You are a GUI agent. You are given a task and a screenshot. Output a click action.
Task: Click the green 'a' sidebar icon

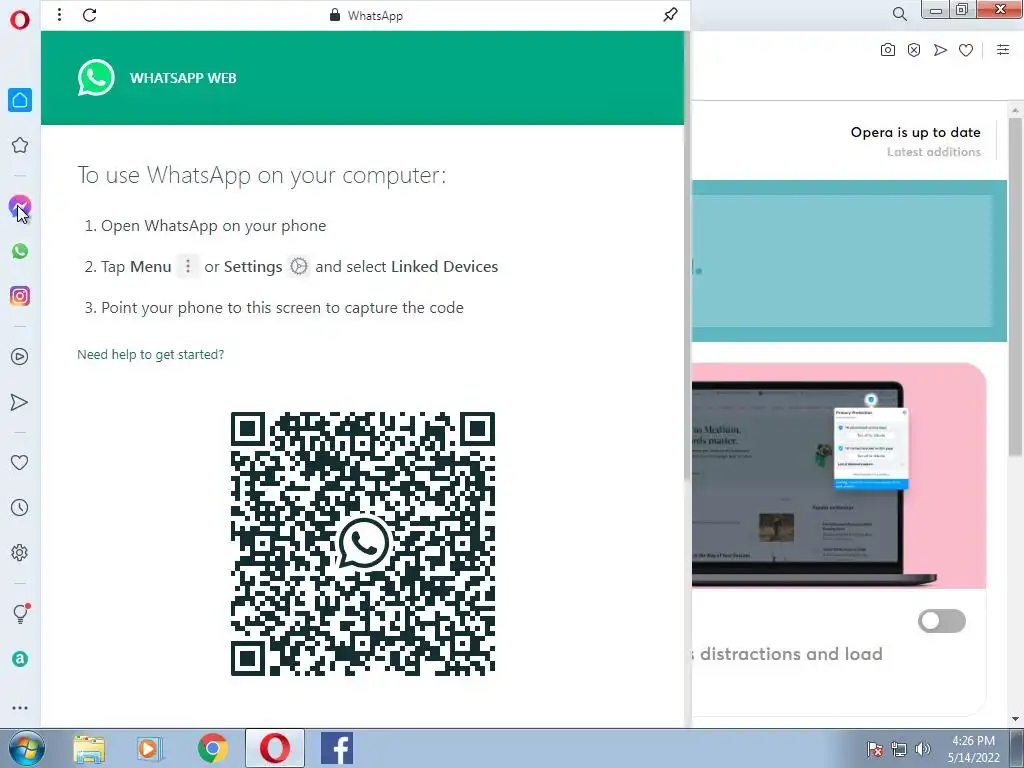click(x=20, y=659)
